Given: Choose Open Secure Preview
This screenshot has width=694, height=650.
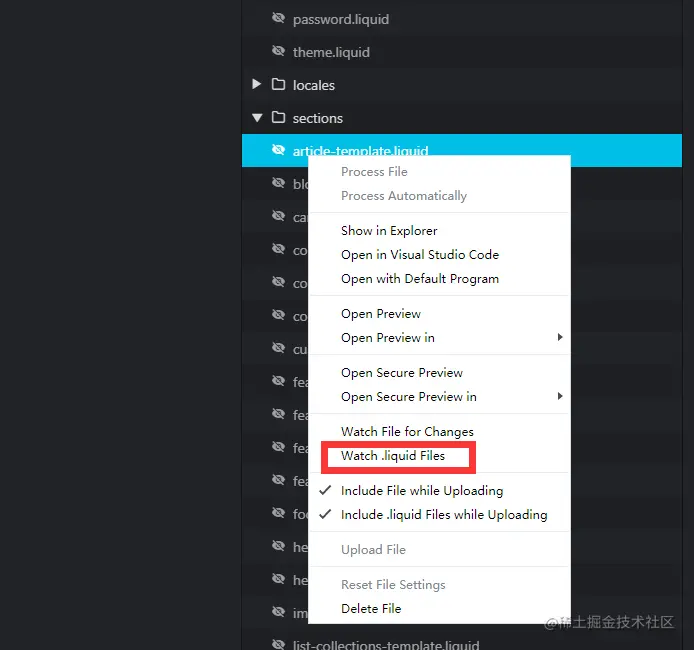Looking at the screenshot, I should click(401, 373).
